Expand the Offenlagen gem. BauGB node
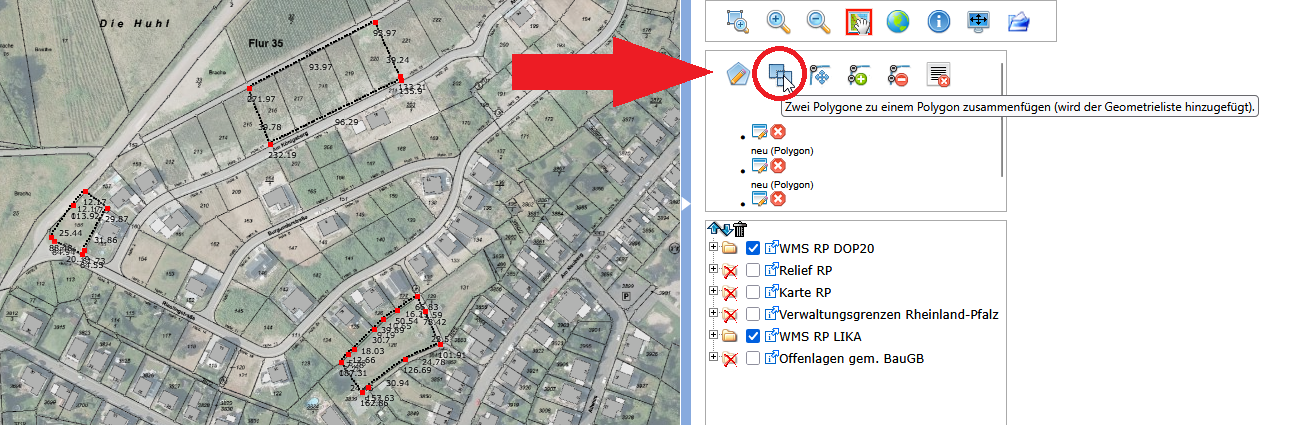The width and height of the screenshot is (1302, 425). [713, 358]
